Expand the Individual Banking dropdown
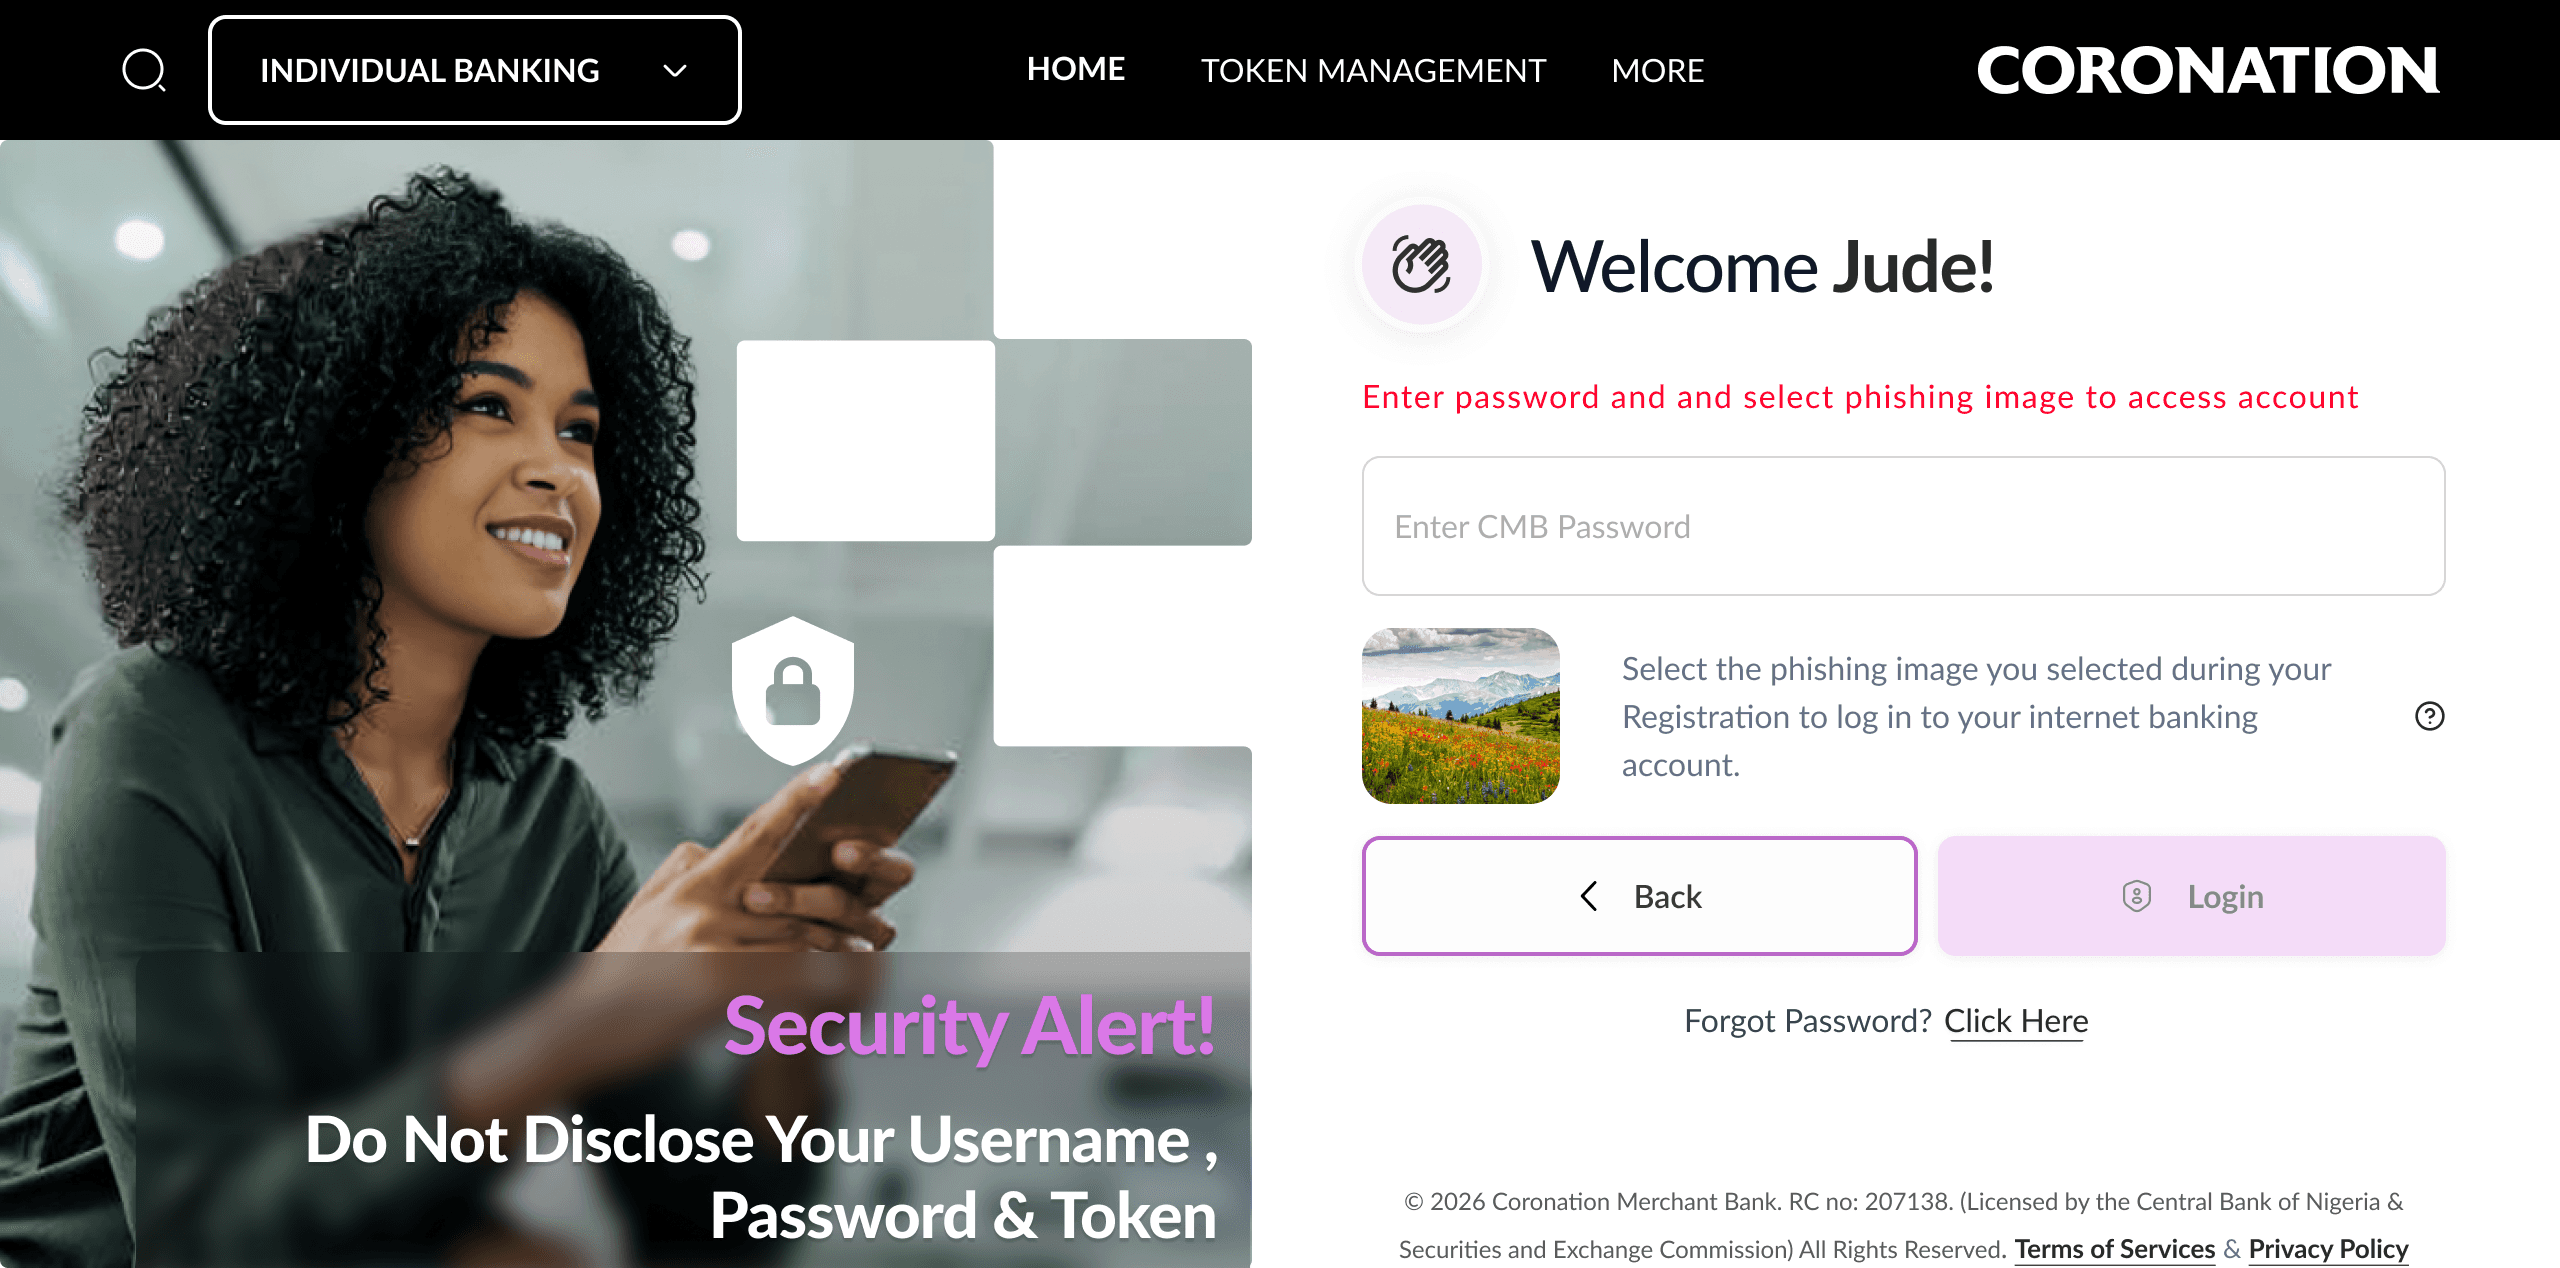Image resolution: width=2560 pixels, height=1268 pixels. [x=475, y=70]
